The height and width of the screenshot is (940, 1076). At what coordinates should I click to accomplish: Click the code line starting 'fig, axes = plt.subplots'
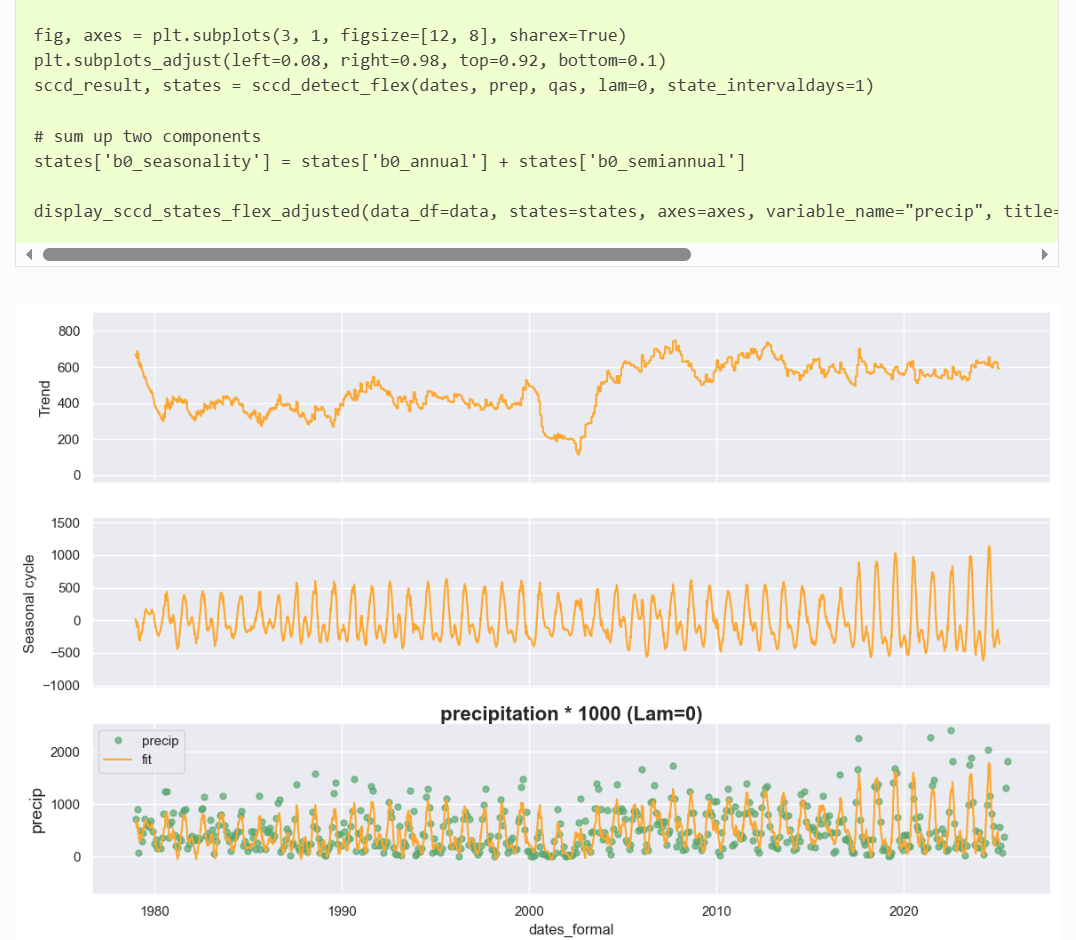(x=330, y=36)
